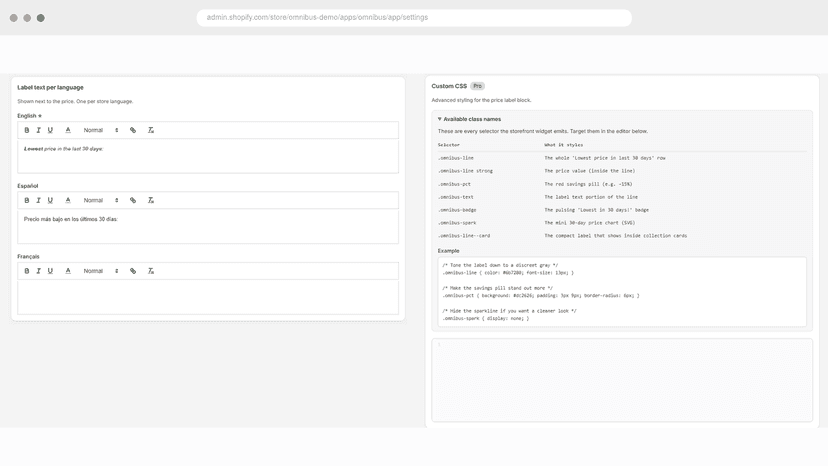828x466 pixels.
Task: Click into the English label text area
Action: click(208, 156)
